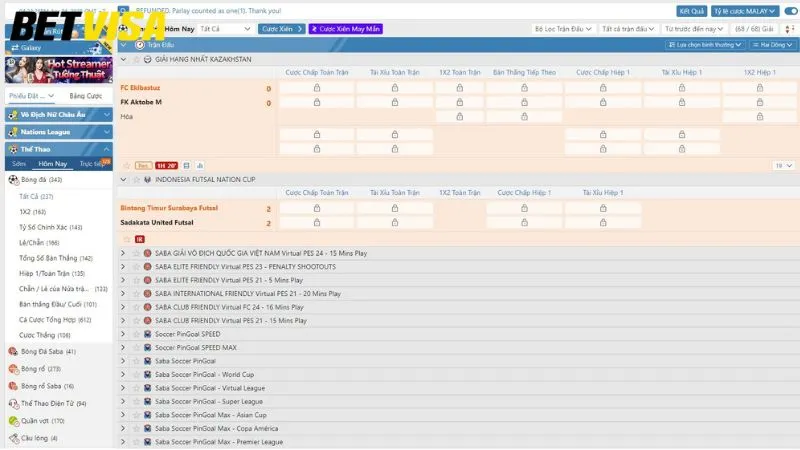
Task: Open the 18 count dropdown in match footer
Action: click(783, 166)
